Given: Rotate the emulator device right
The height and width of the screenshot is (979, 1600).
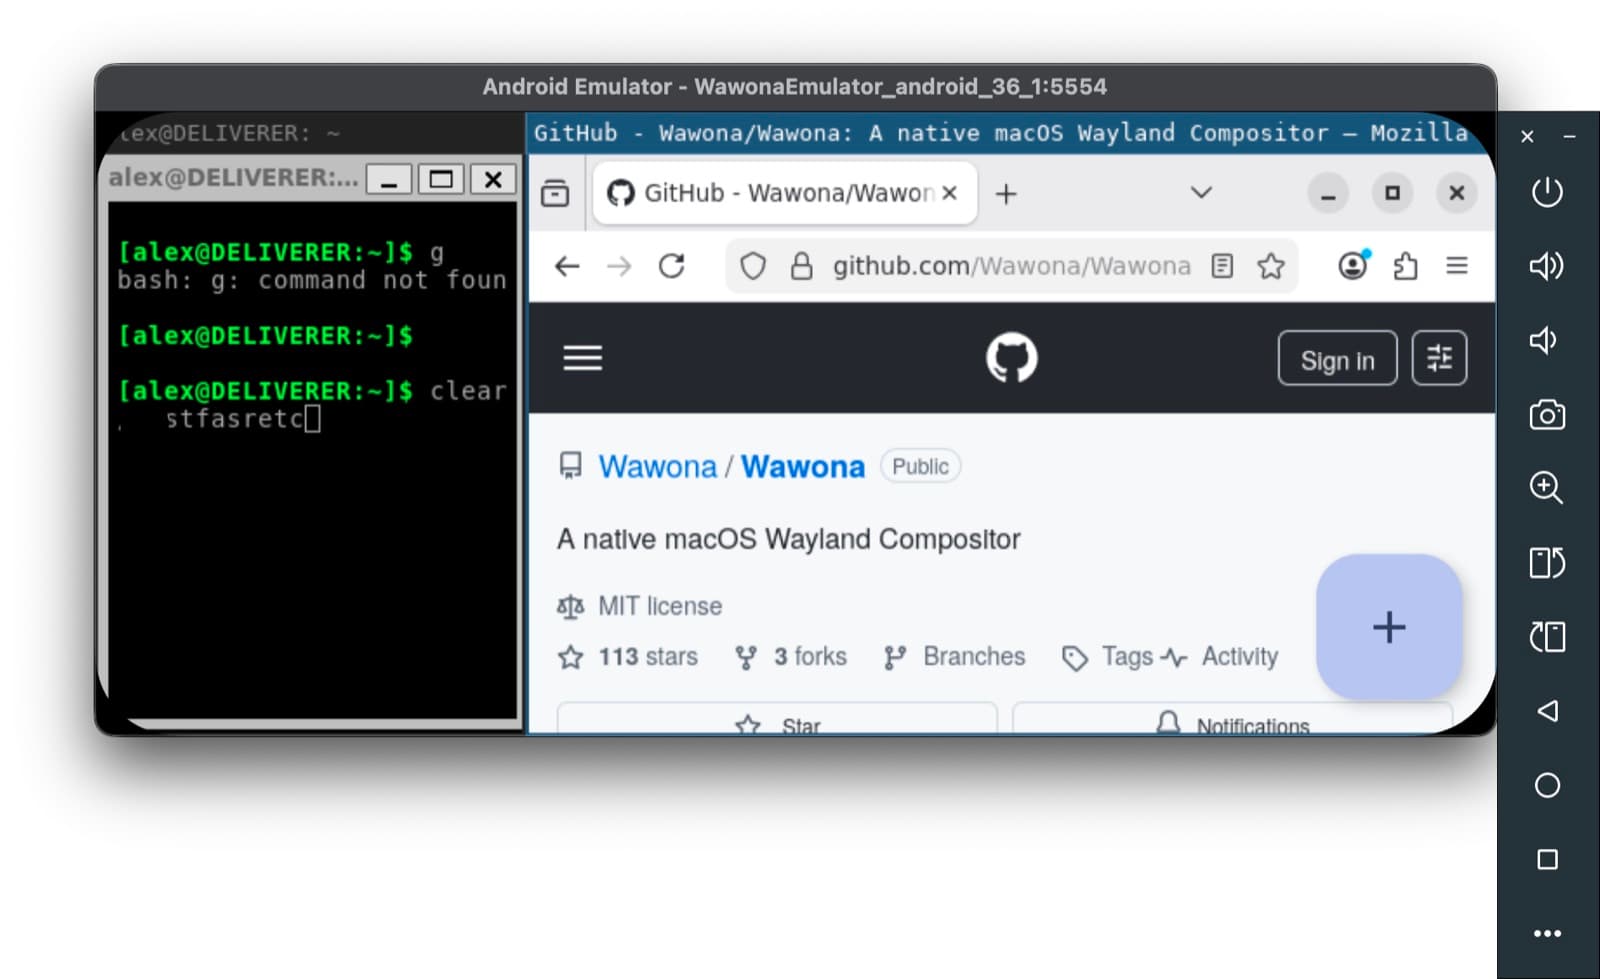Looking at the screenshot, I should pos(1547,636).
